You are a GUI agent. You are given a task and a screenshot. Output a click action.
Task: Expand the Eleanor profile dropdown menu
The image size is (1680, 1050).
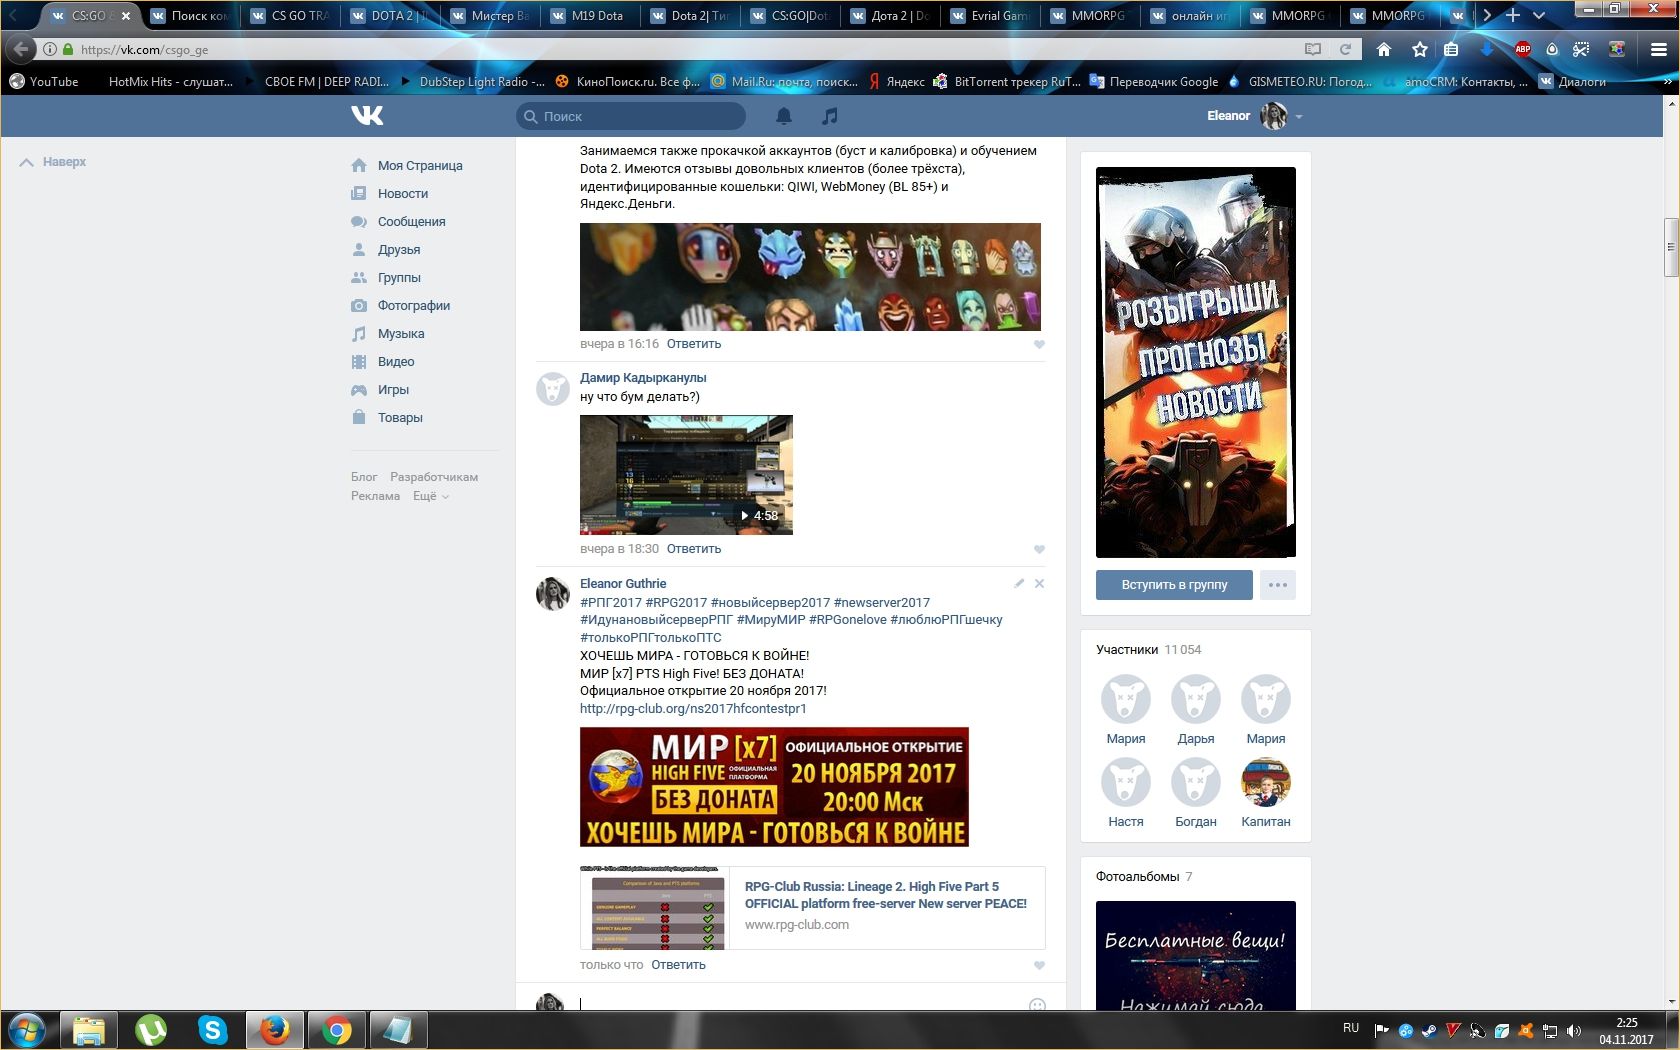(x=1299, y=117)
